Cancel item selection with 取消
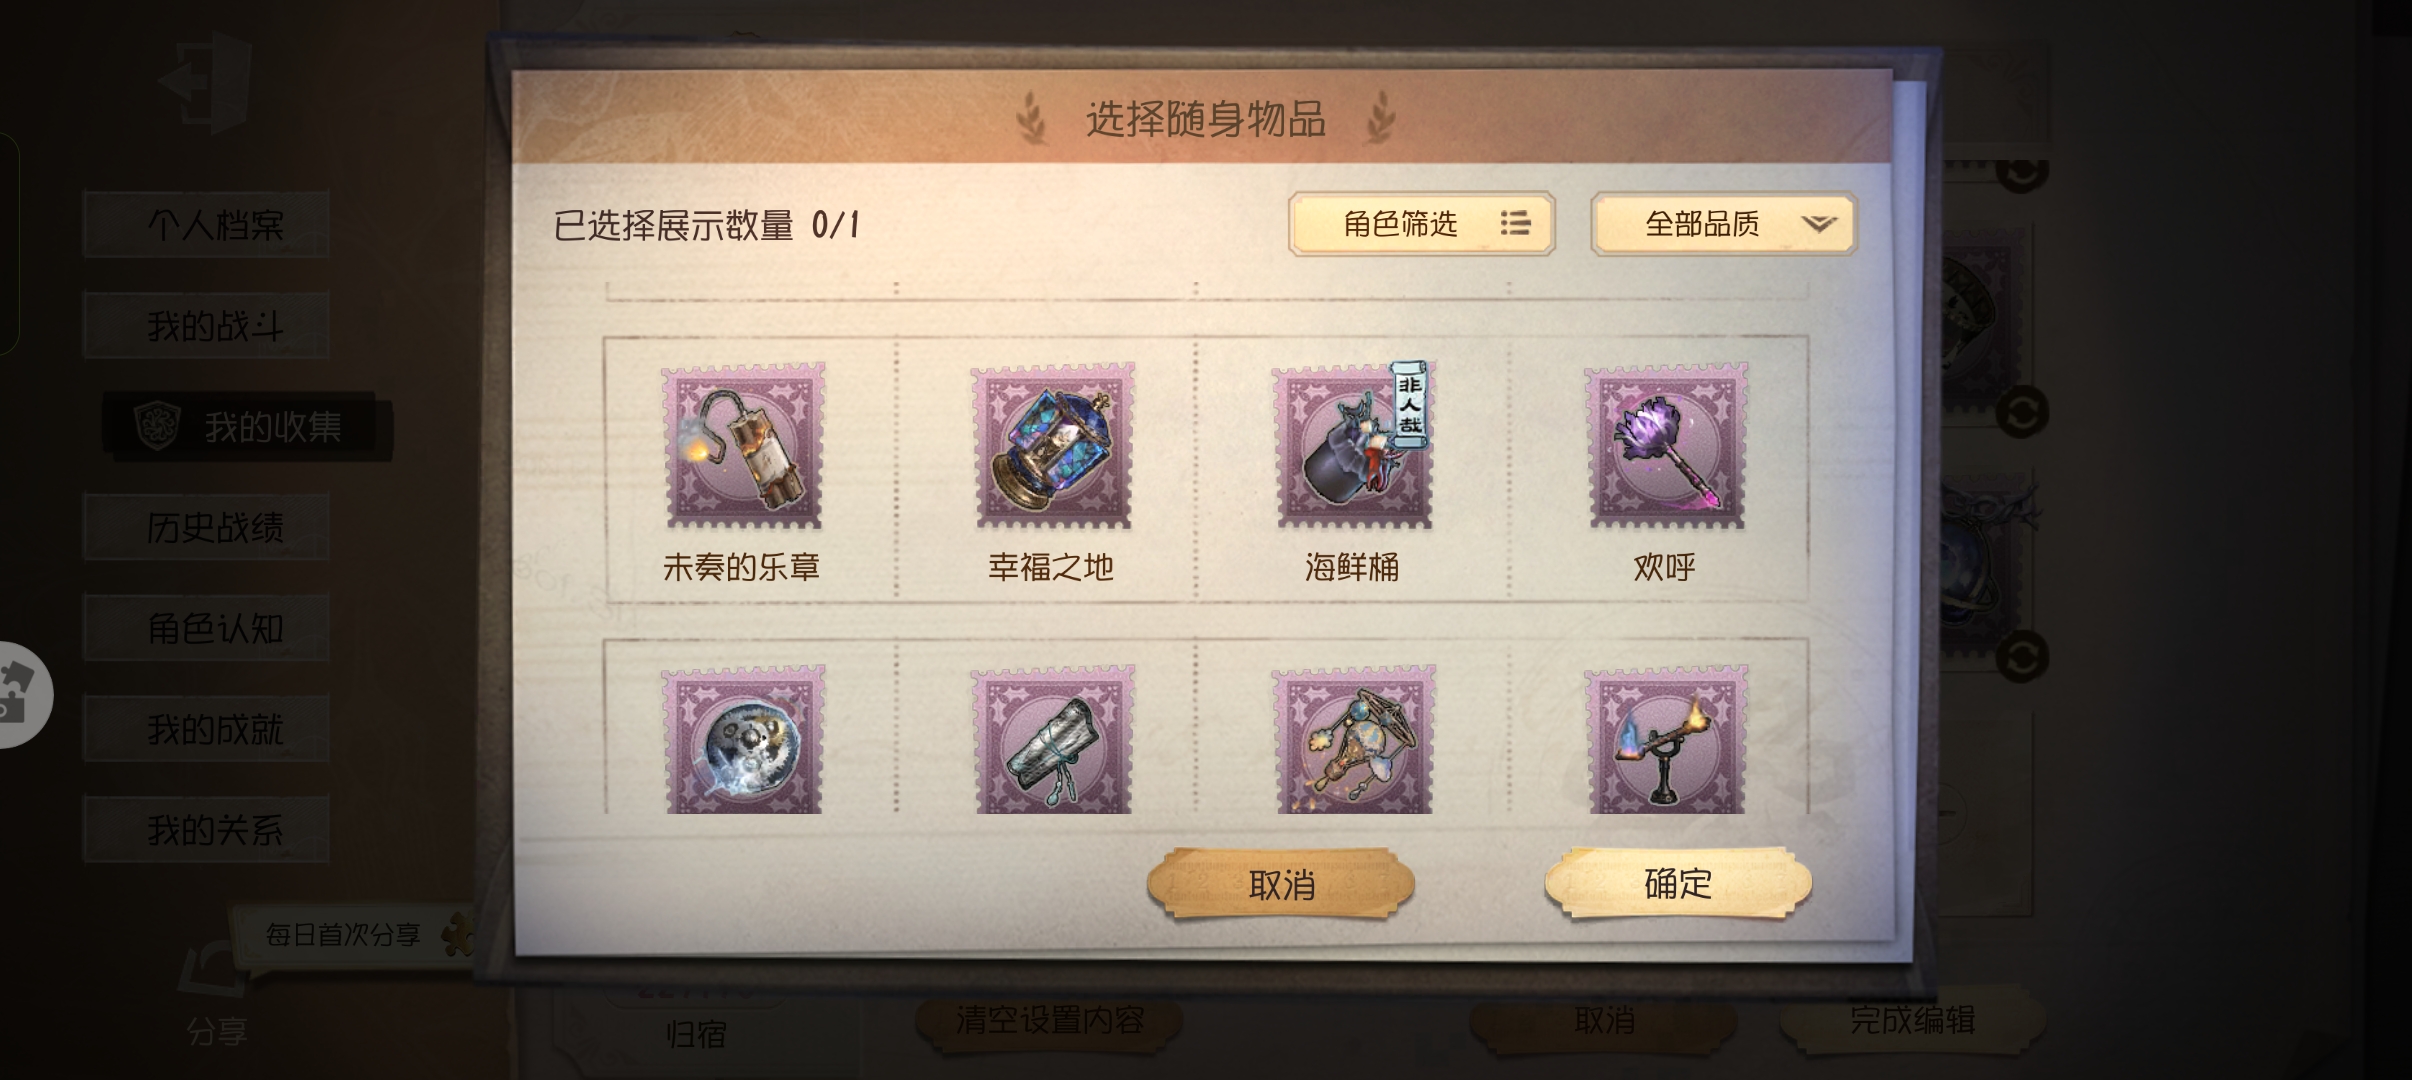Screen dimensions: 2412x1080 point(1281,884)
